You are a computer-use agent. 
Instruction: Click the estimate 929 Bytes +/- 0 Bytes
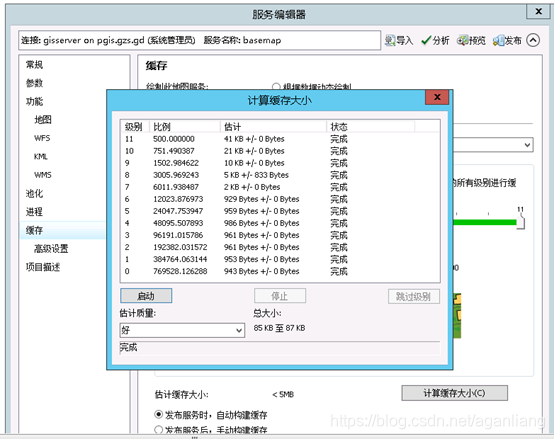coord(261,199)
